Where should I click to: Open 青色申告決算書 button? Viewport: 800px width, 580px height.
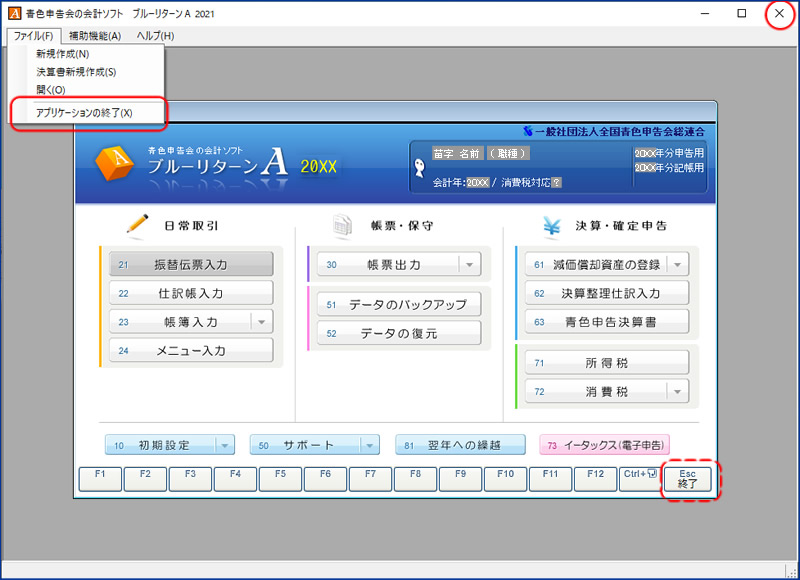(x=607, y=322)
